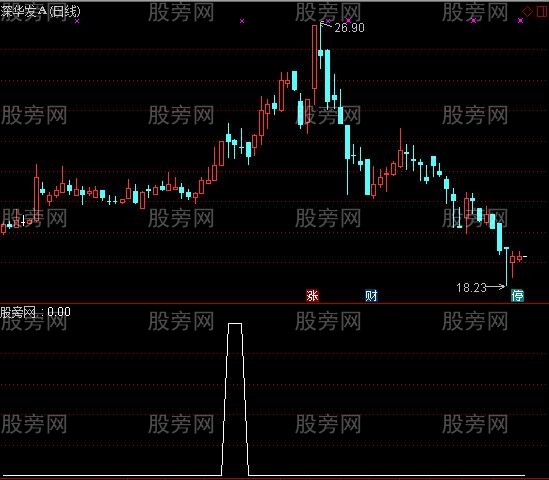Screen dimensions: 549x480
Task: Open the blue 财 financial marker
Action: pyautogui.click(x=371, y=296)
